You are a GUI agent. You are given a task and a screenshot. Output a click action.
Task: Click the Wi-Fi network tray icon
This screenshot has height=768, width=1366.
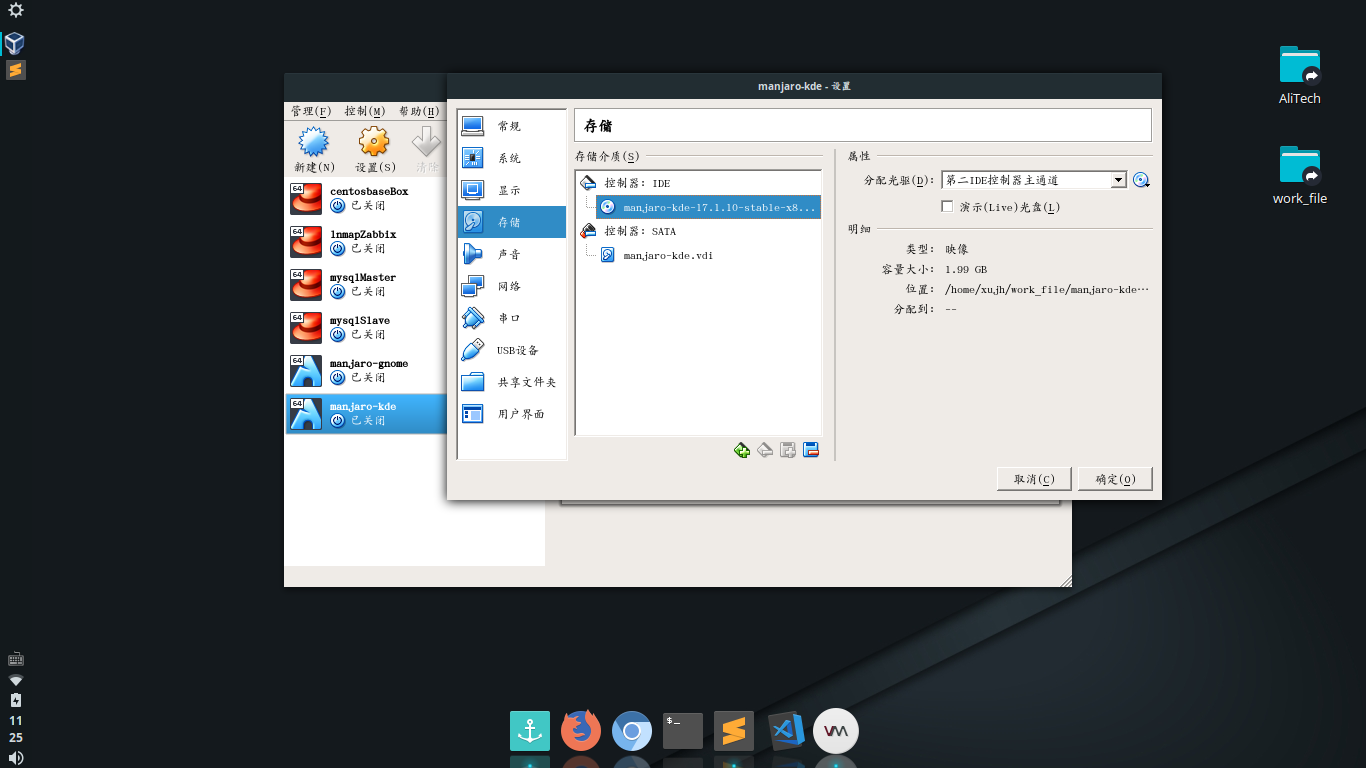tap(15, 680)
